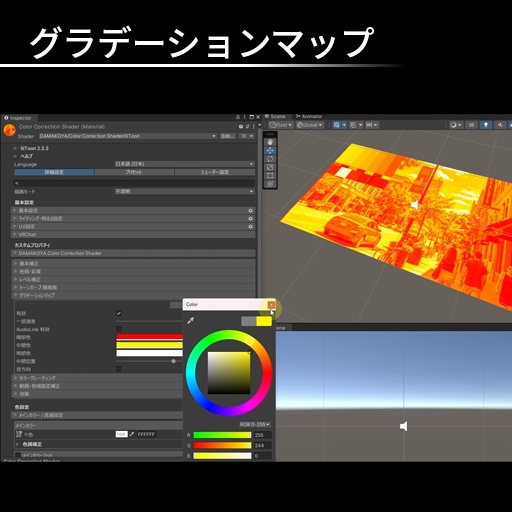The height and width of the screenshot is (512, 512).
Task: Click the eyedropper next to HDR main color
Action: tap(132, 434)
